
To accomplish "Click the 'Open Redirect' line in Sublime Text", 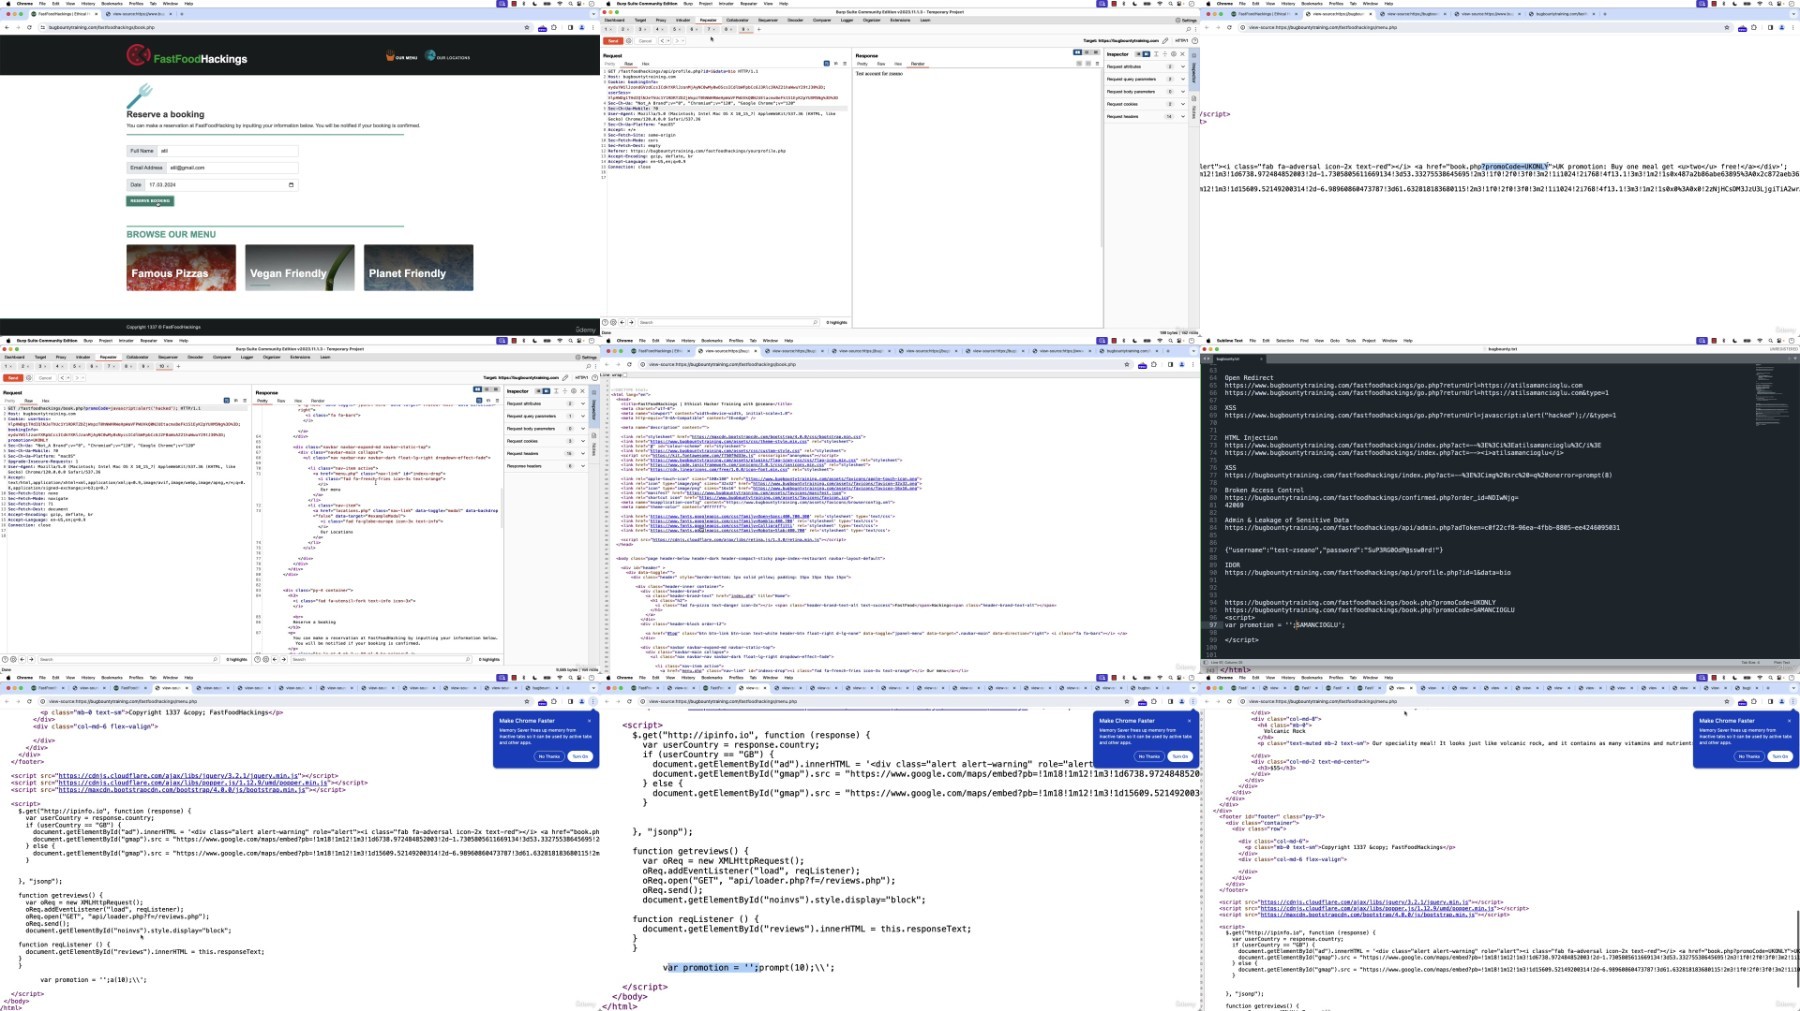I will coord(1249,378).
